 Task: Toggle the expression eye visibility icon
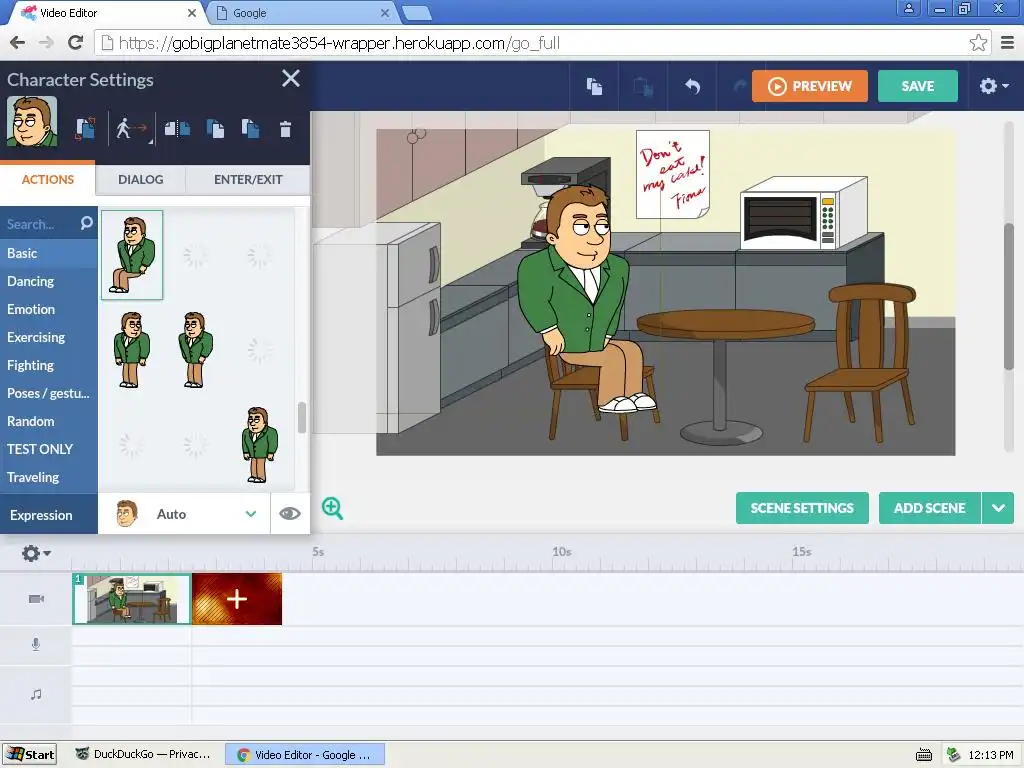pyautogui.click(x=290, y=514)
